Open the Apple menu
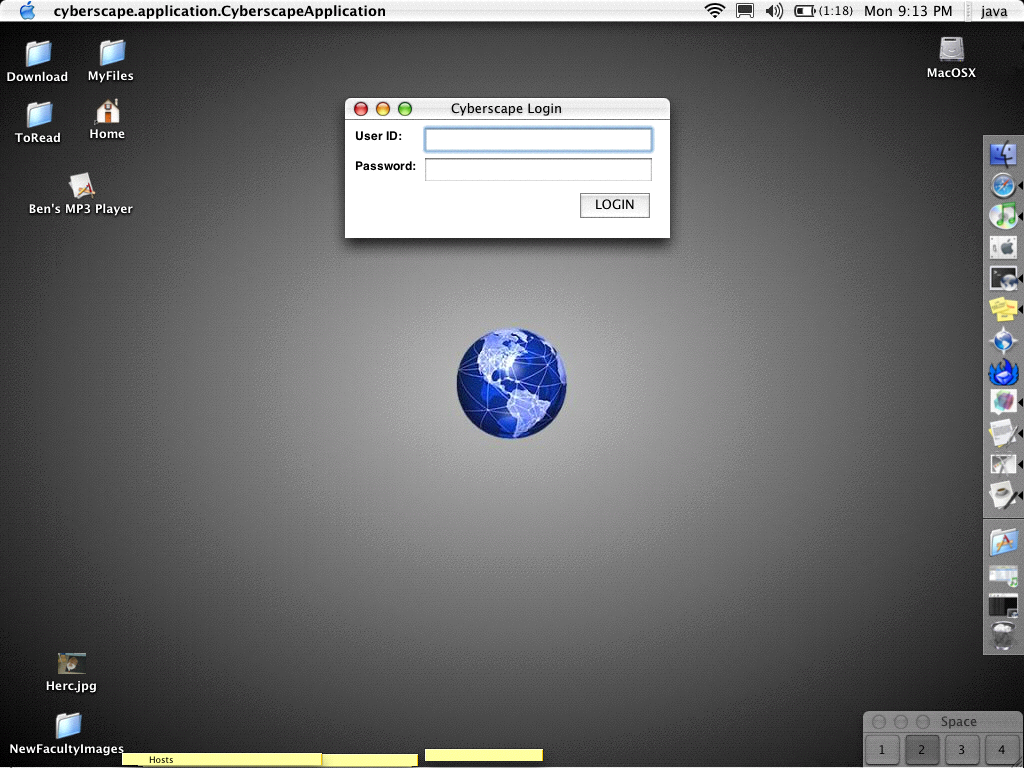The height and width of the screenshot is (768, 1024). pyautogui.click(x=27, y=11)
